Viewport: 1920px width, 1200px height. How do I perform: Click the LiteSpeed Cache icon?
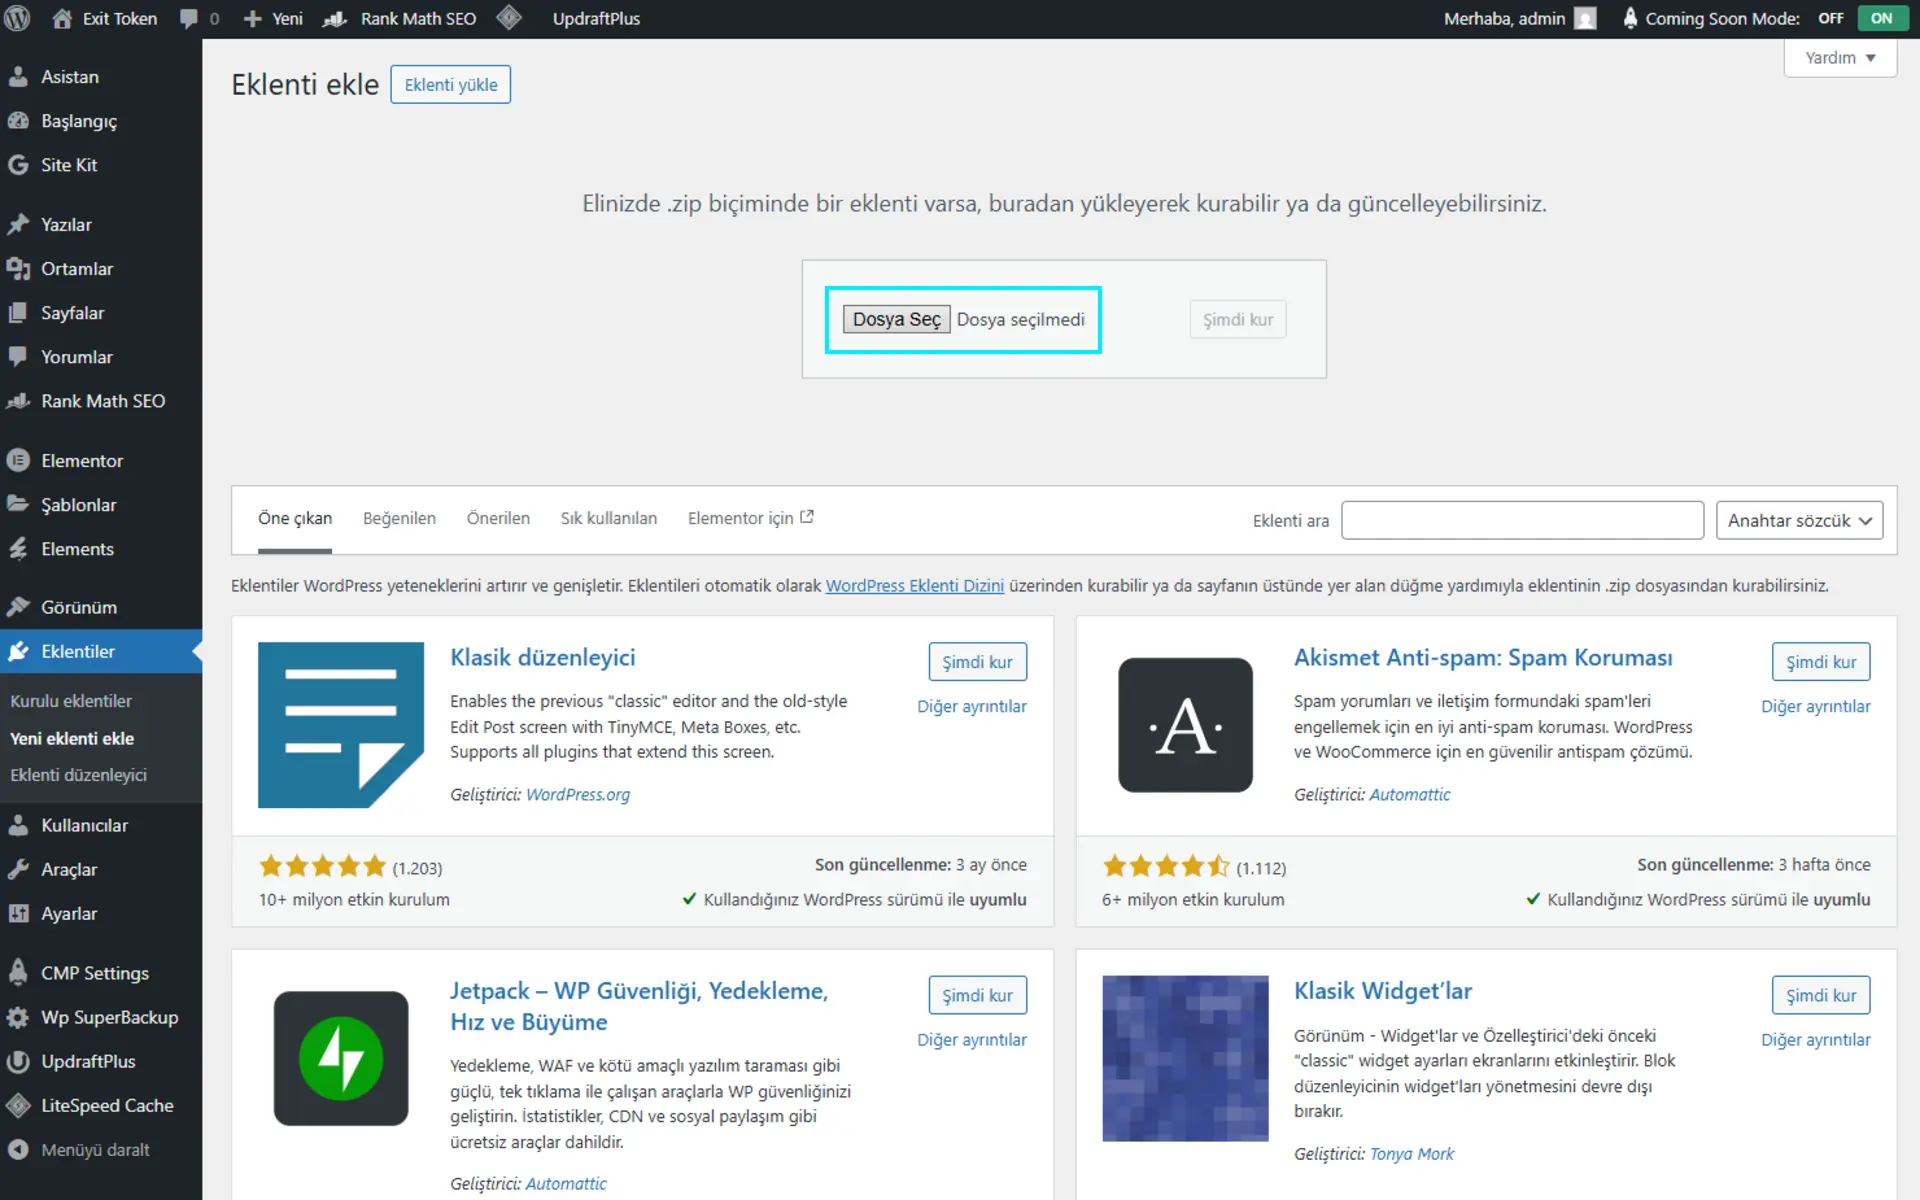tap(18, 1105)
